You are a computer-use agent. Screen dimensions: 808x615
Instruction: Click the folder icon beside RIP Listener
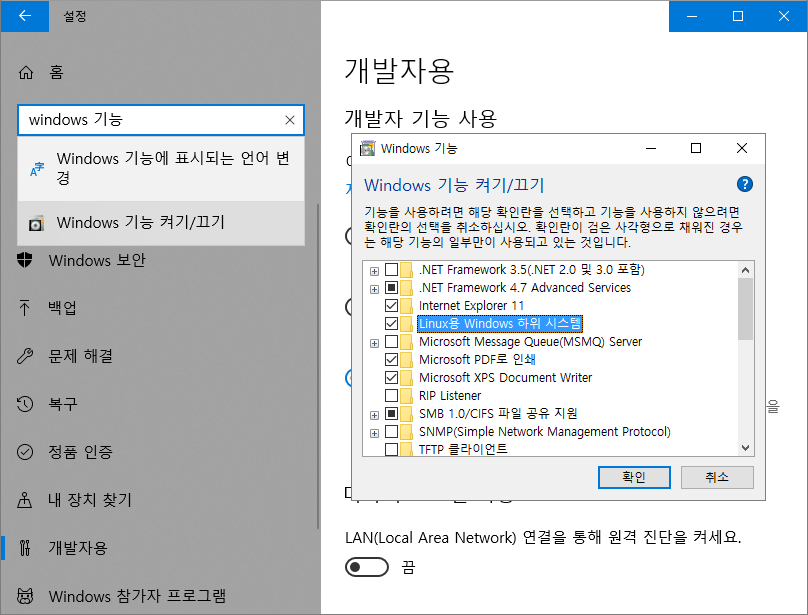pos(407,396)
